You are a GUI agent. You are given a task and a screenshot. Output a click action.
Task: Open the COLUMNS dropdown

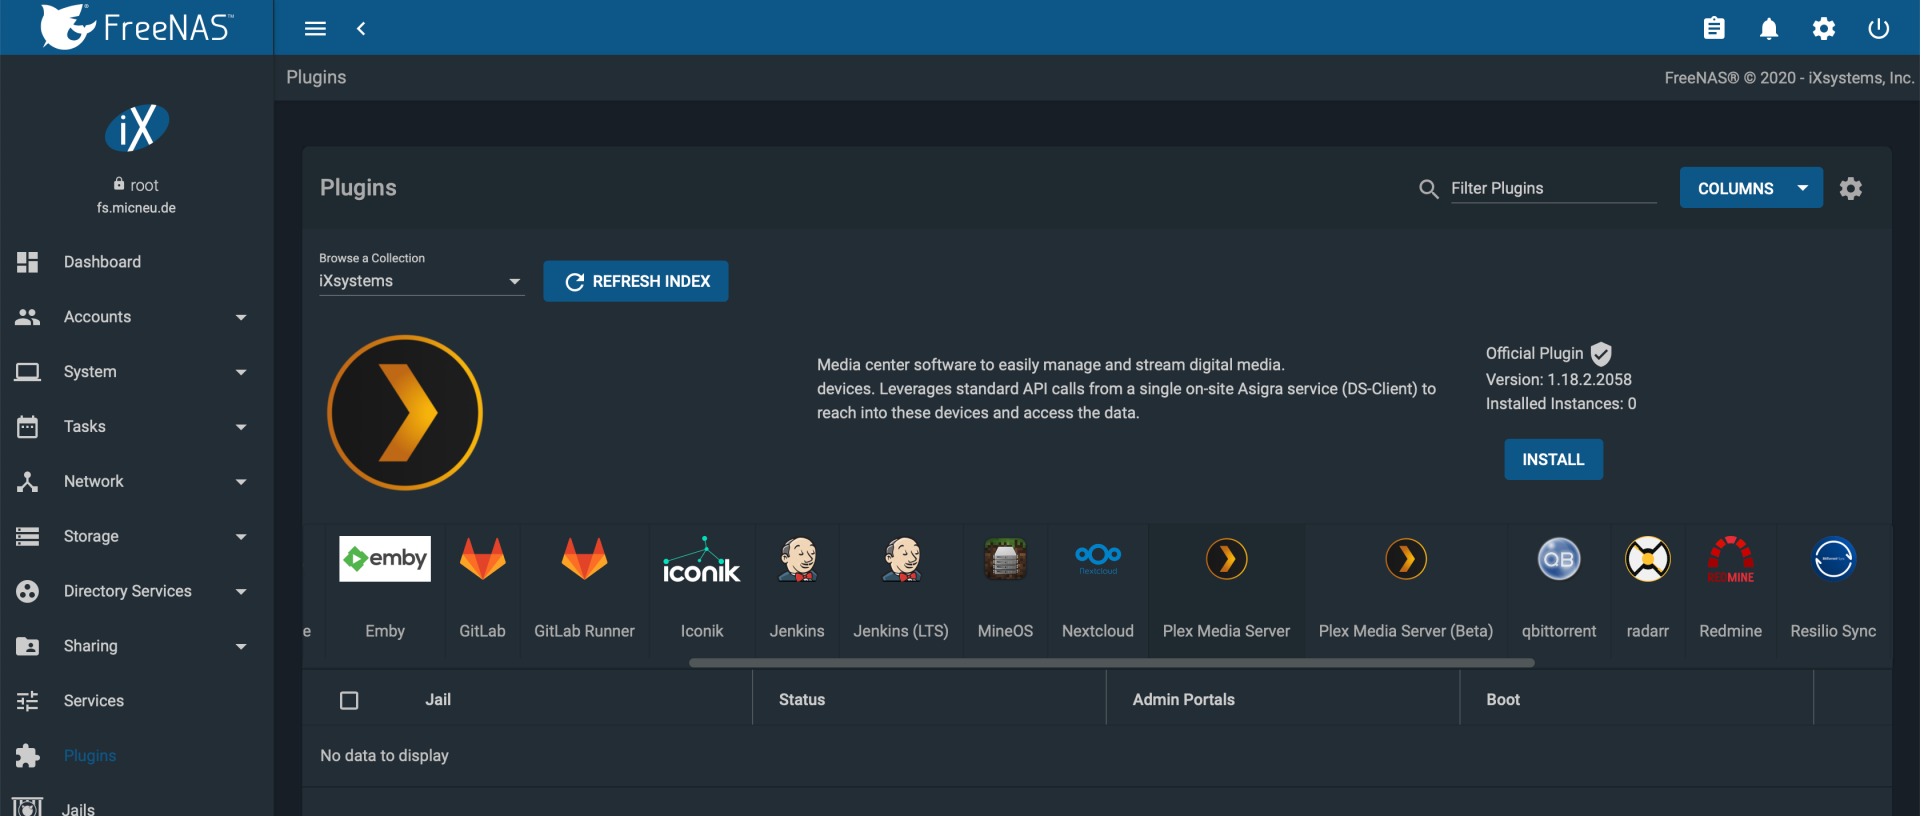coord(1751,188)
